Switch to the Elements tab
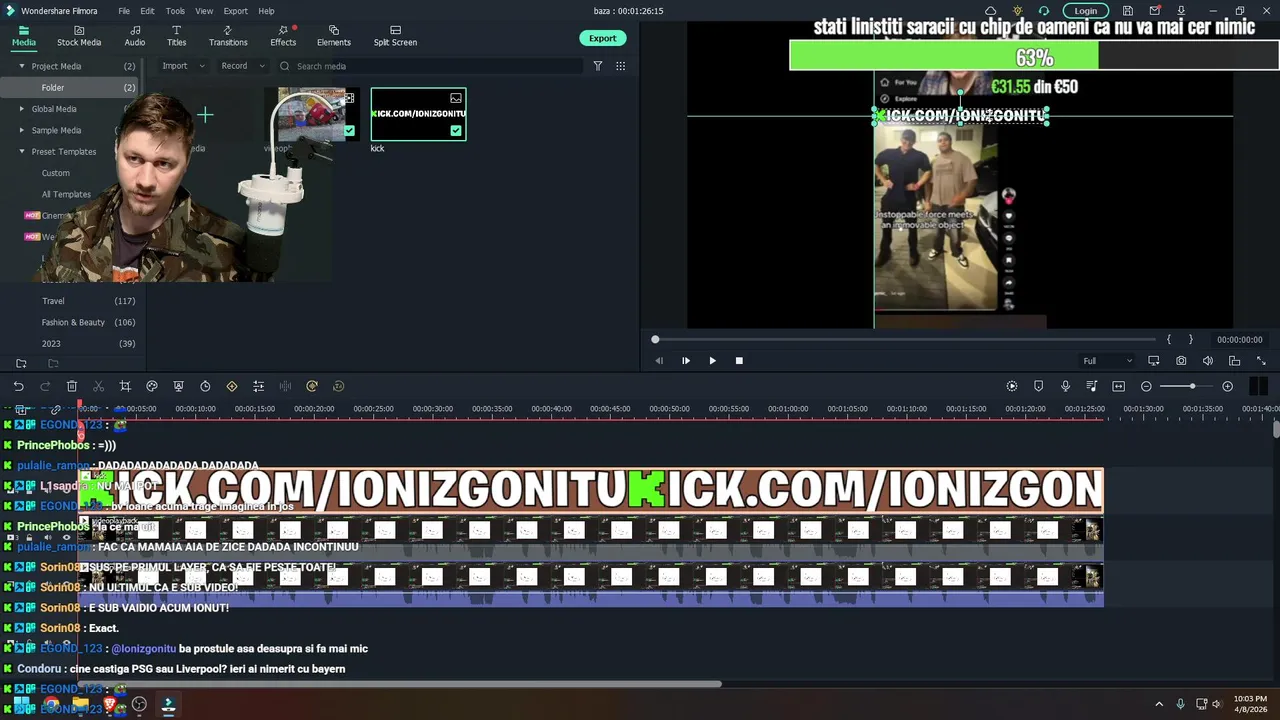 pos(334,36)
